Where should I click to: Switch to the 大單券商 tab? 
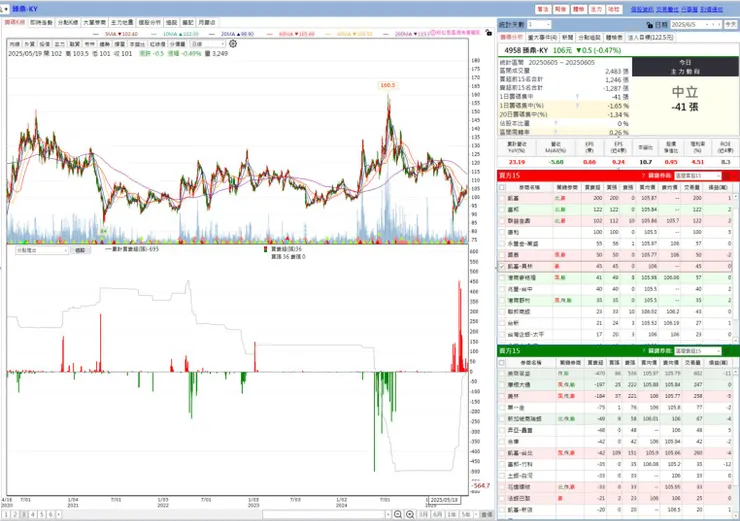point(94,22)
